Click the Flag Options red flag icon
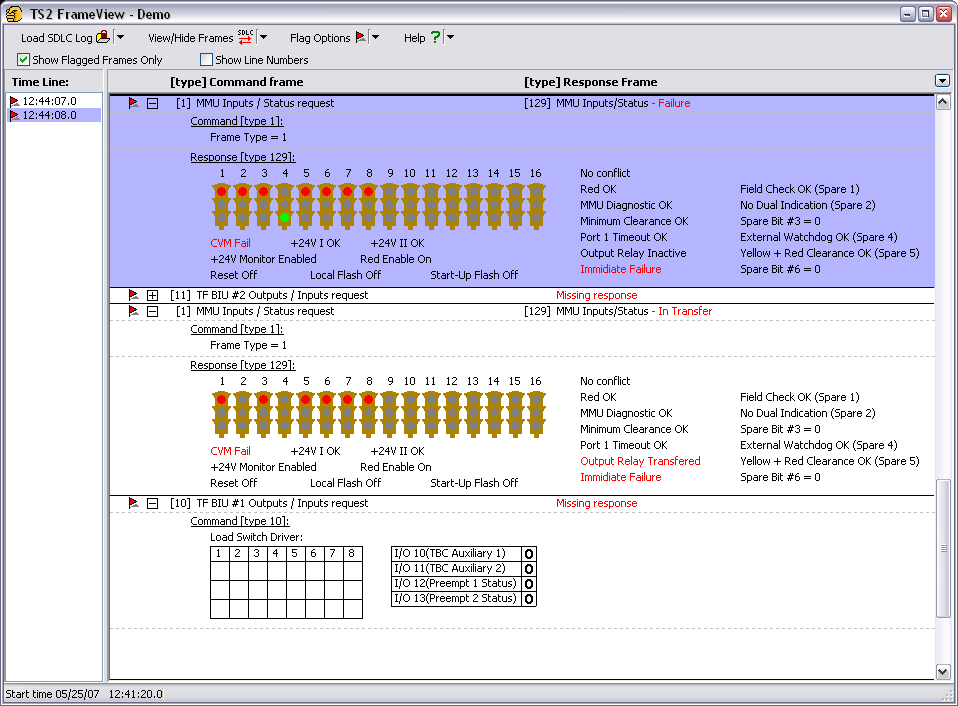Viewport: 958px width, 706px height. click(360, 38)
